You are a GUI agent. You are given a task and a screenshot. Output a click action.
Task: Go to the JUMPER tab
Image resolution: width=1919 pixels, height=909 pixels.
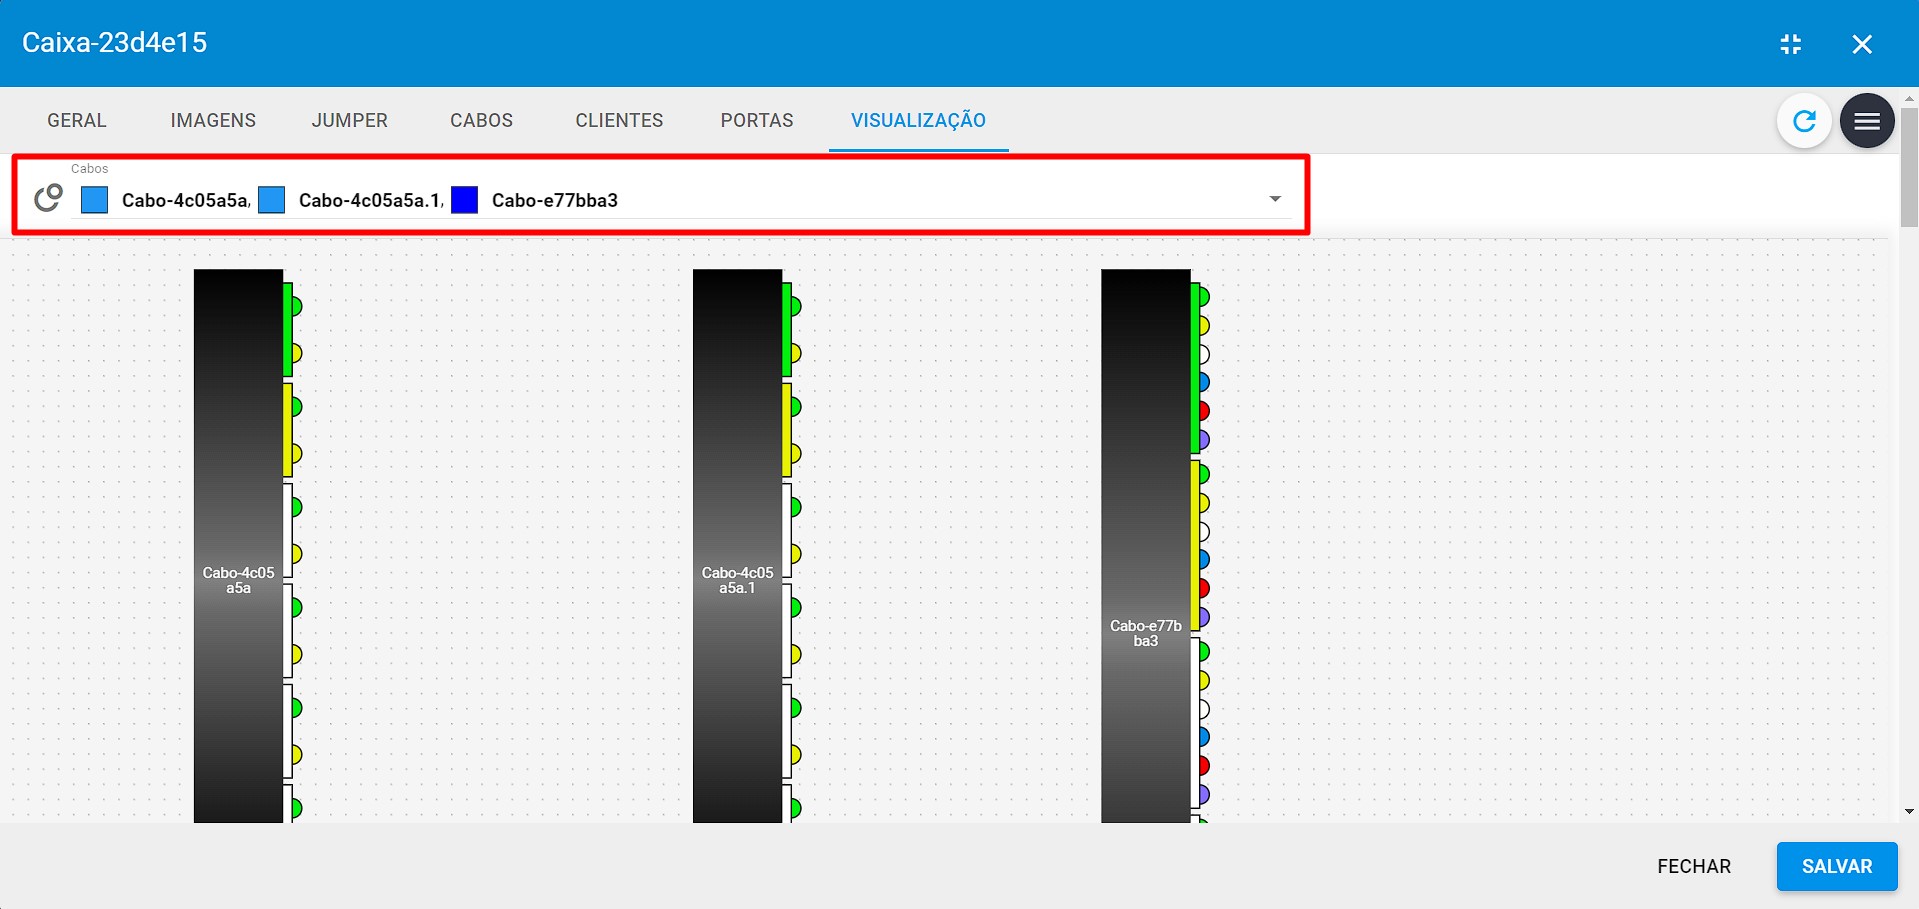coord(349,120)
